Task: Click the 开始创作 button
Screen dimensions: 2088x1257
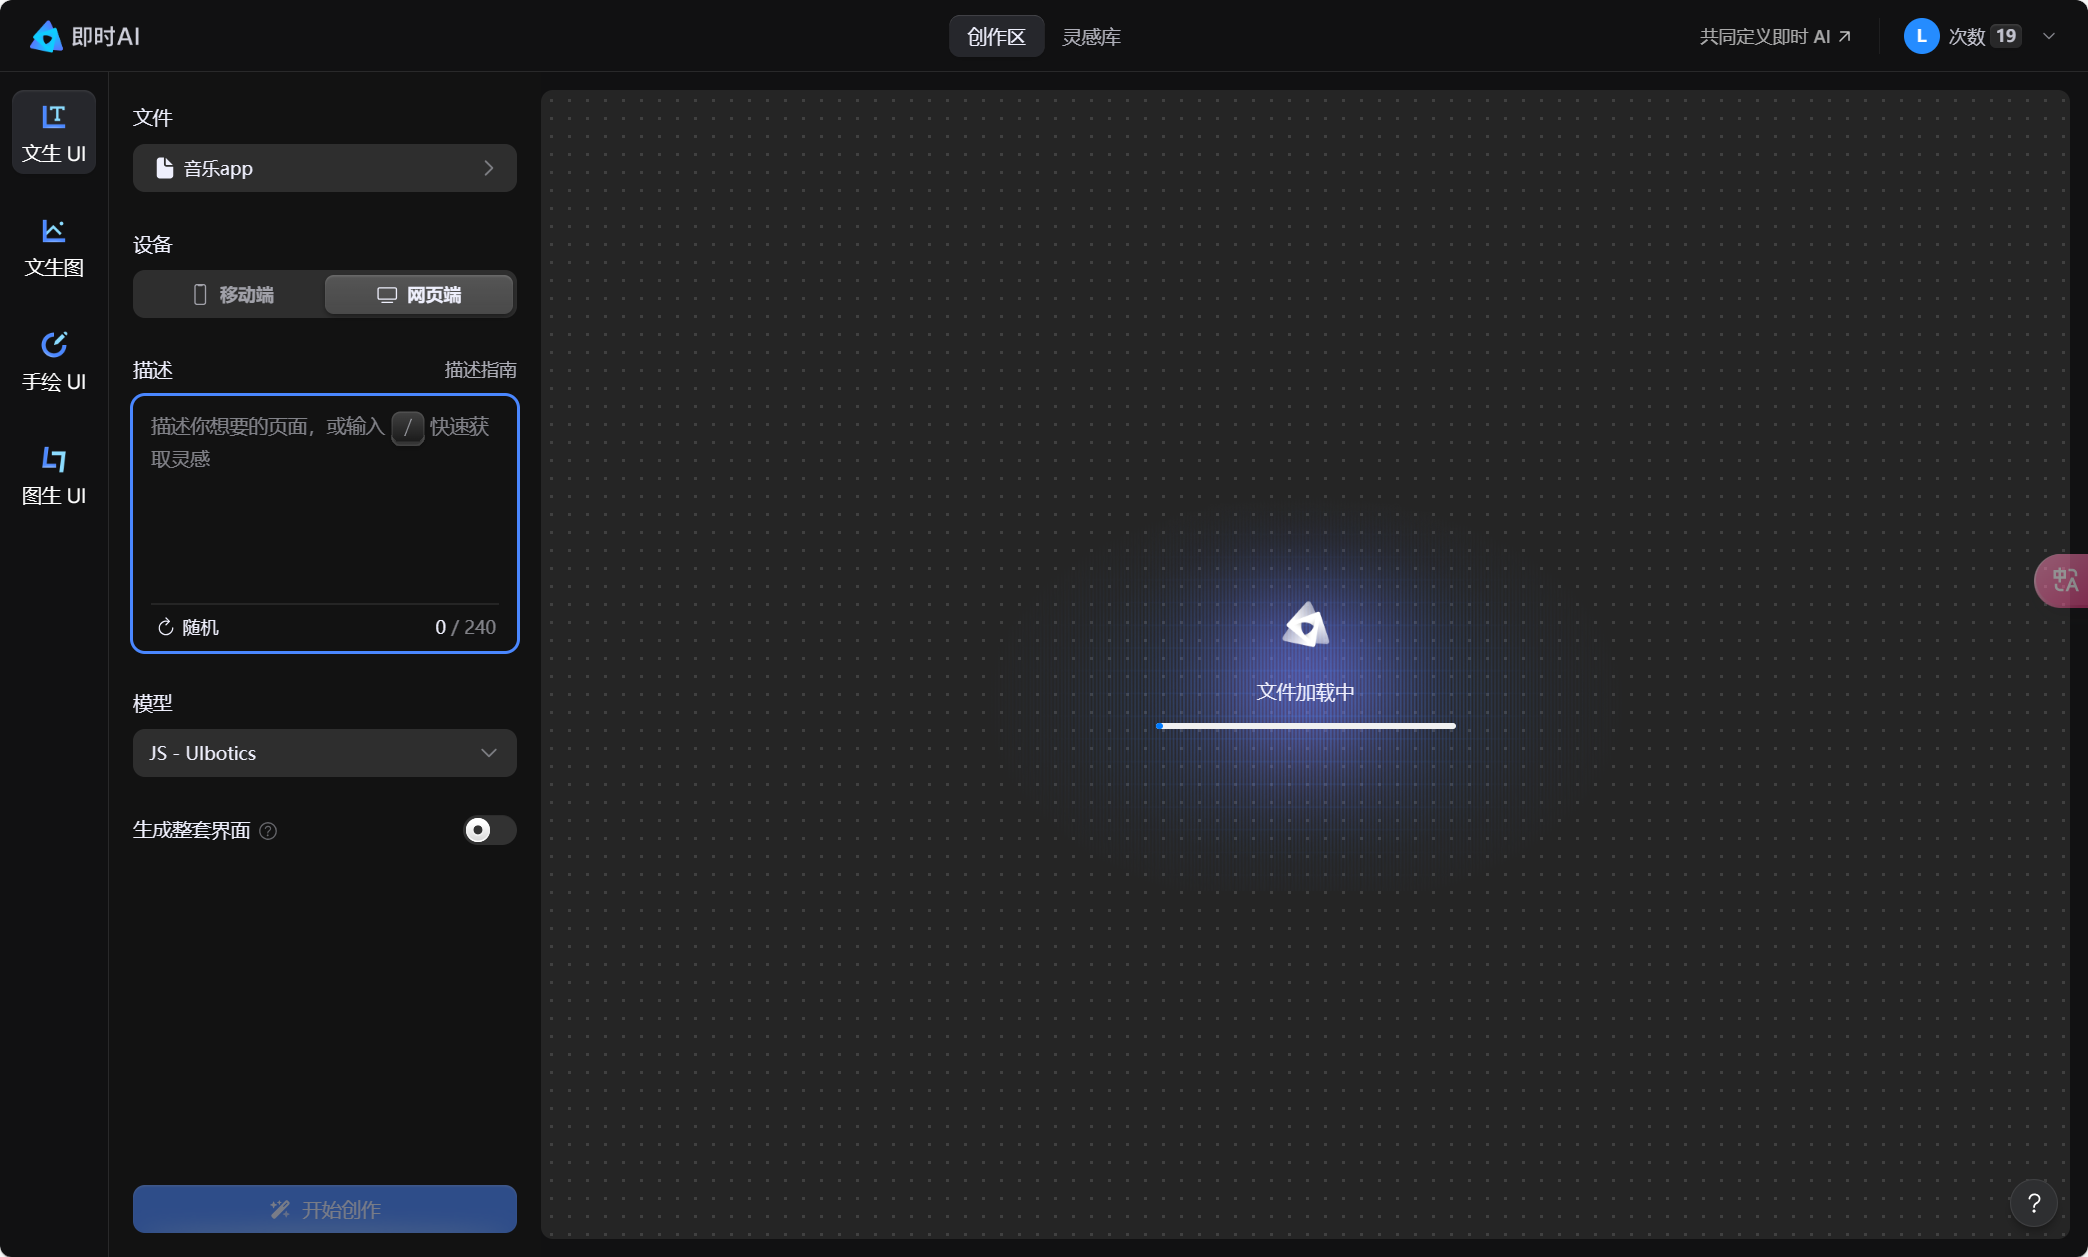Action: point(325,1209)
